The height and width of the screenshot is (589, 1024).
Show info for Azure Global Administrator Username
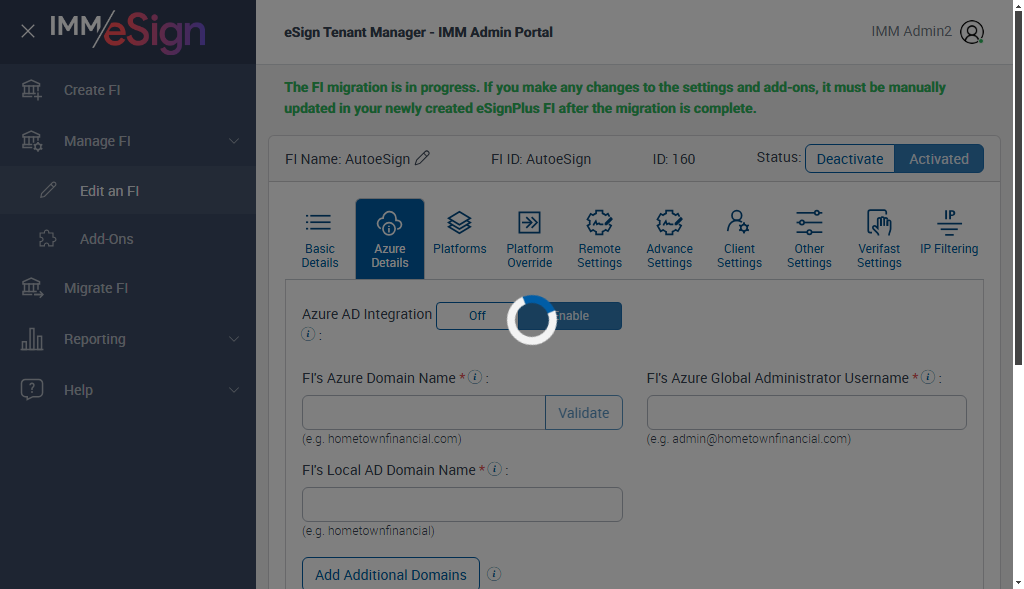(927, 377)
